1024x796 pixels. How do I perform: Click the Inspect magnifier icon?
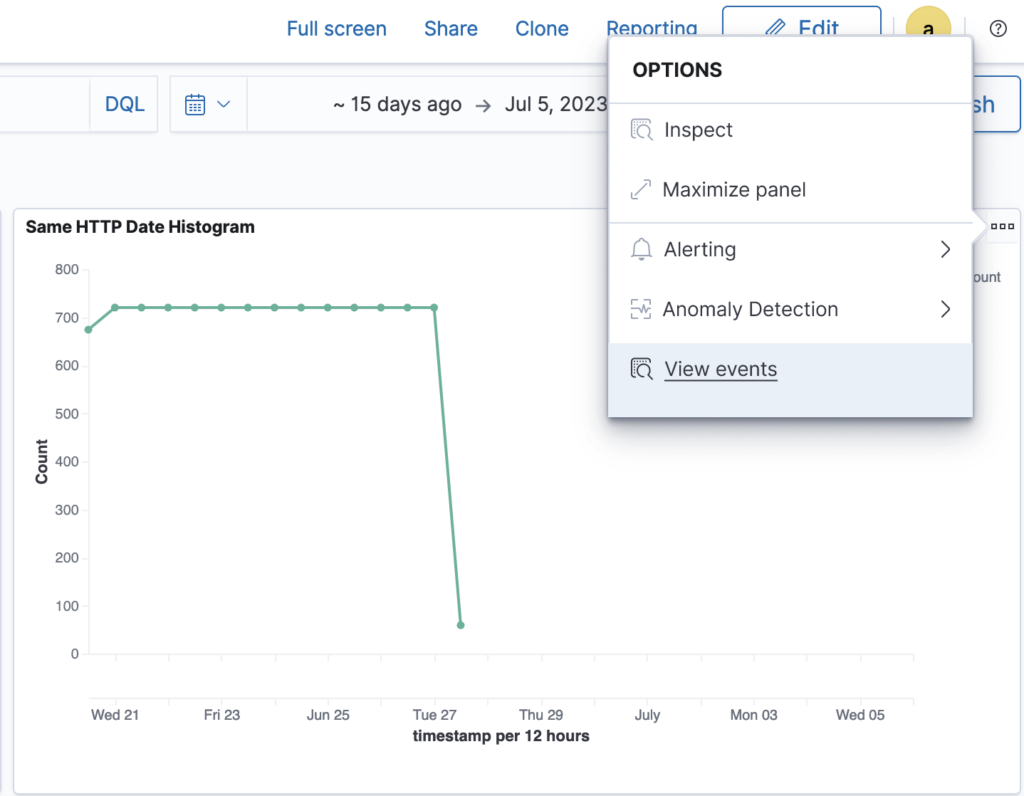pyautogui.click(x=641, y=130)
